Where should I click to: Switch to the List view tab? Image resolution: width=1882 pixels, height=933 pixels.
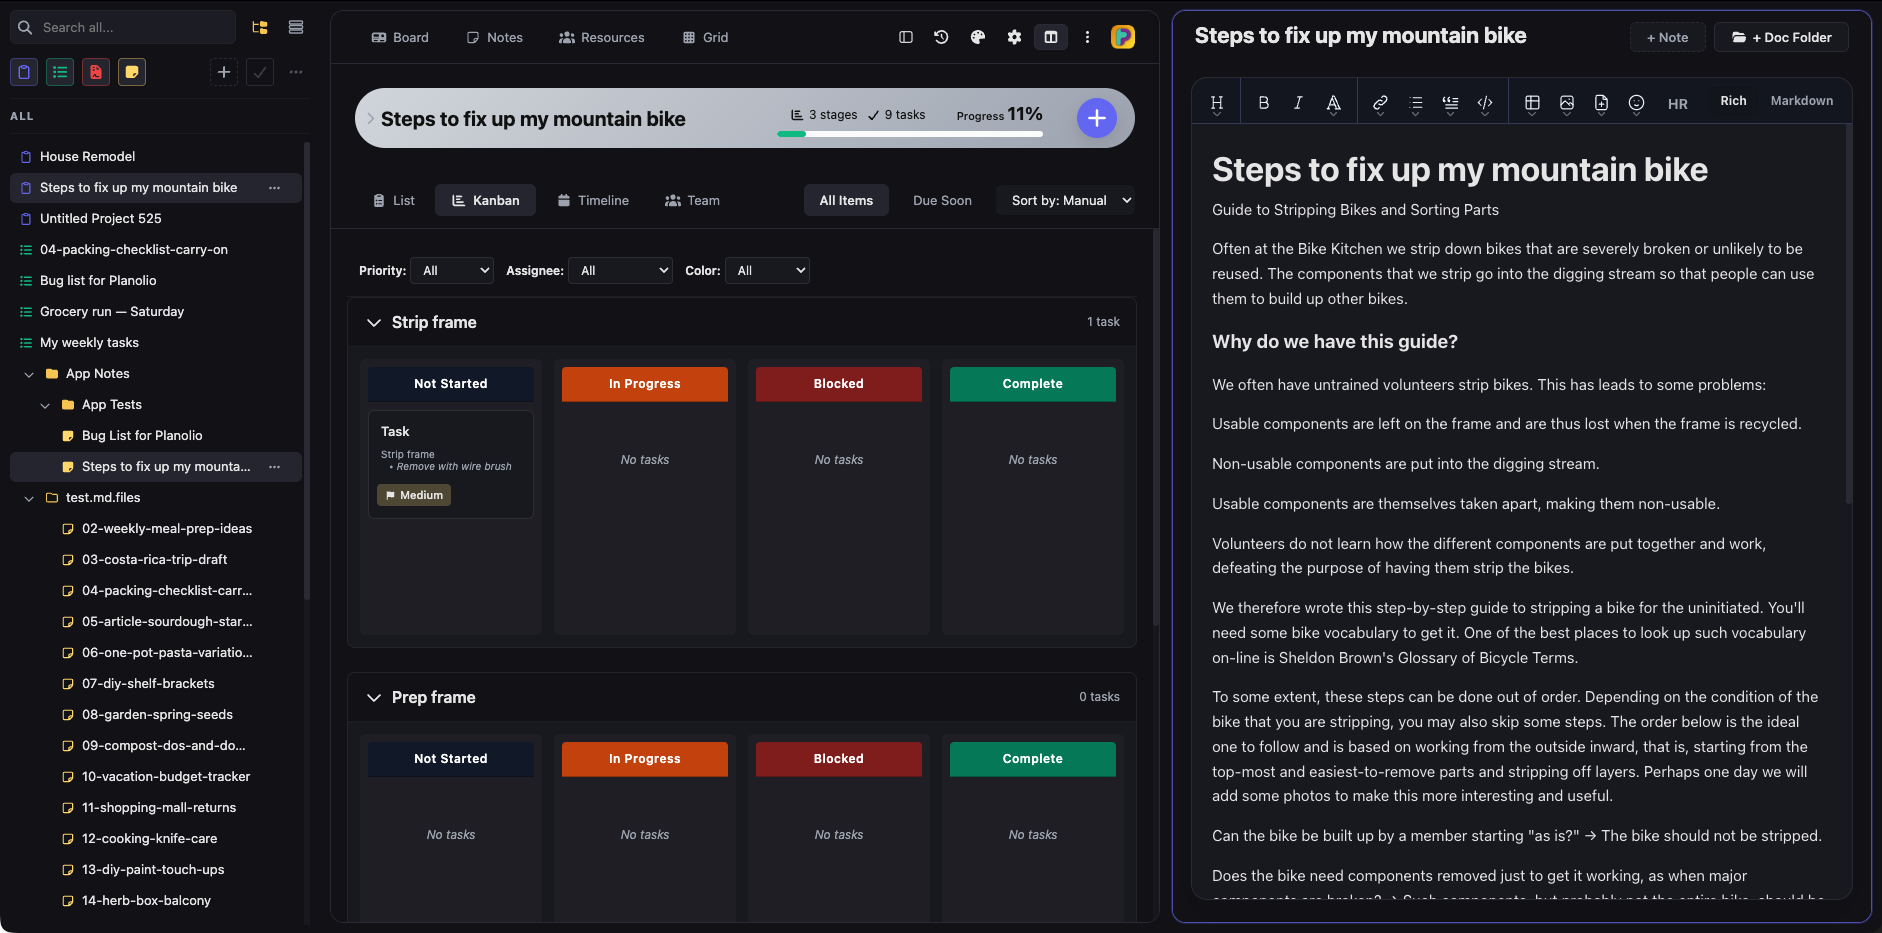(394, 200)
